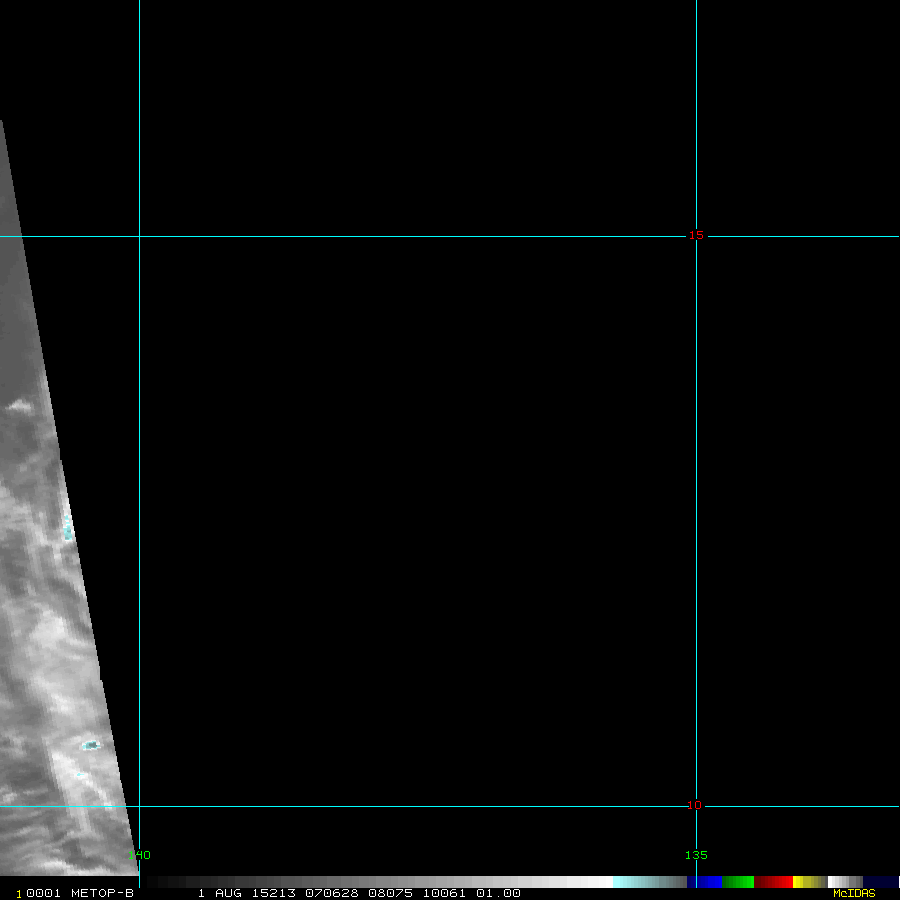
Task: Click the intersection of 15 latitude and 135 longitude
Action: point(696,237)
